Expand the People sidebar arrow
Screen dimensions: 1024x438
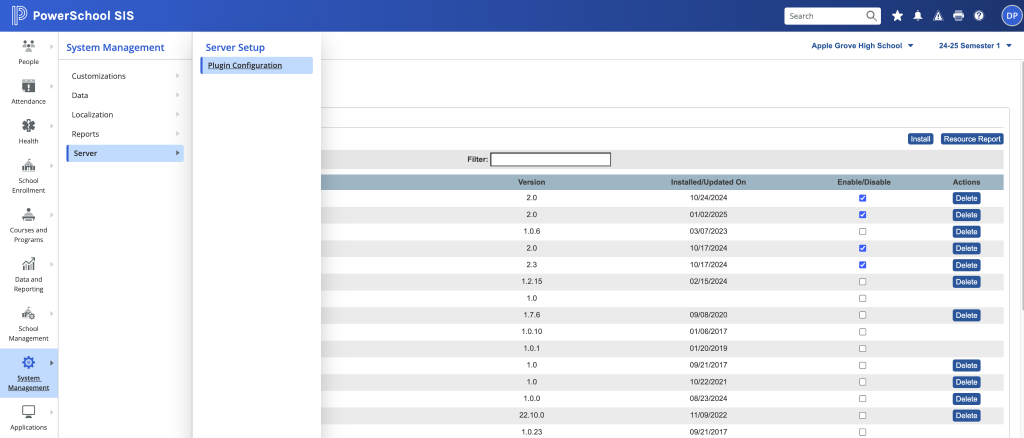tap(51, 46)
